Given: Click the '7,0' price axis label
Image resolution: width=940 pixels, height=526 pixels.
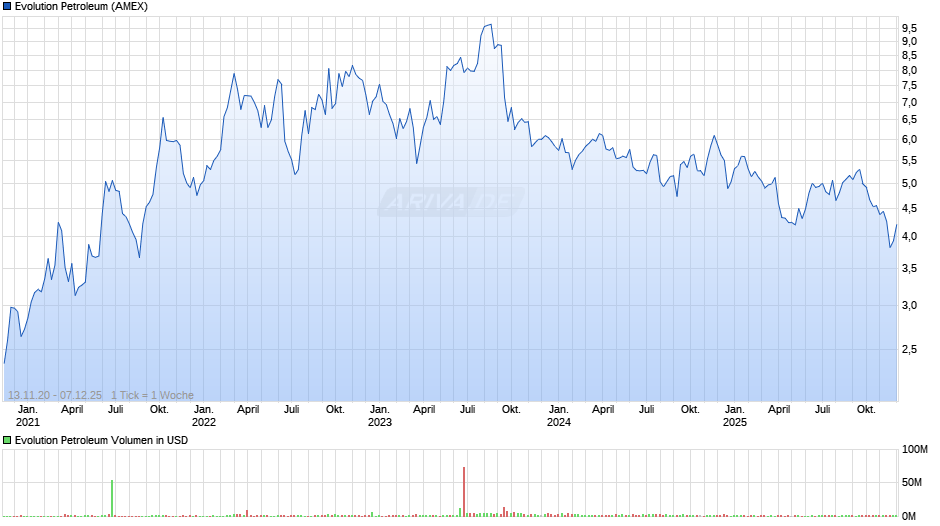Looking at the screenshot, I should pos(909,103).
